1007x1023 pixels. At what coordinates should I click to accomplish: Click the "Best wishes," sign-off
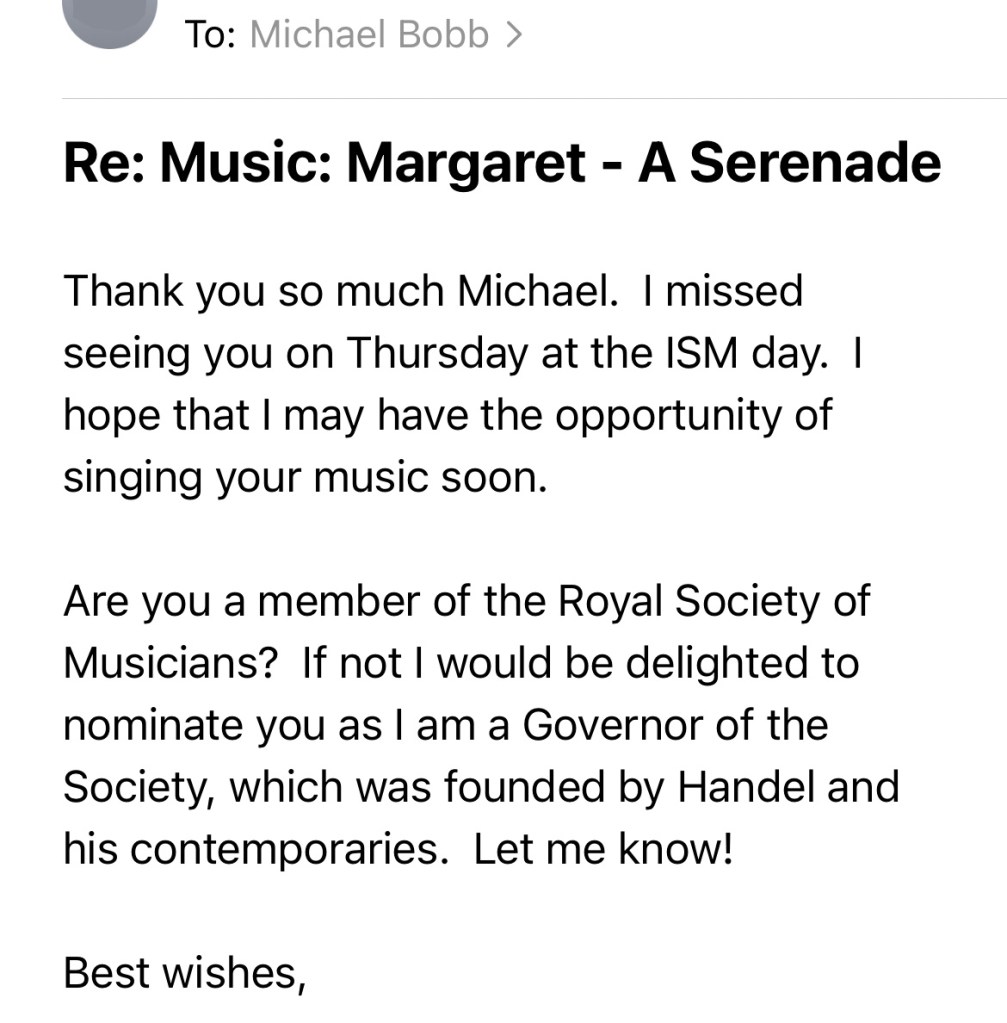[184, 972]
